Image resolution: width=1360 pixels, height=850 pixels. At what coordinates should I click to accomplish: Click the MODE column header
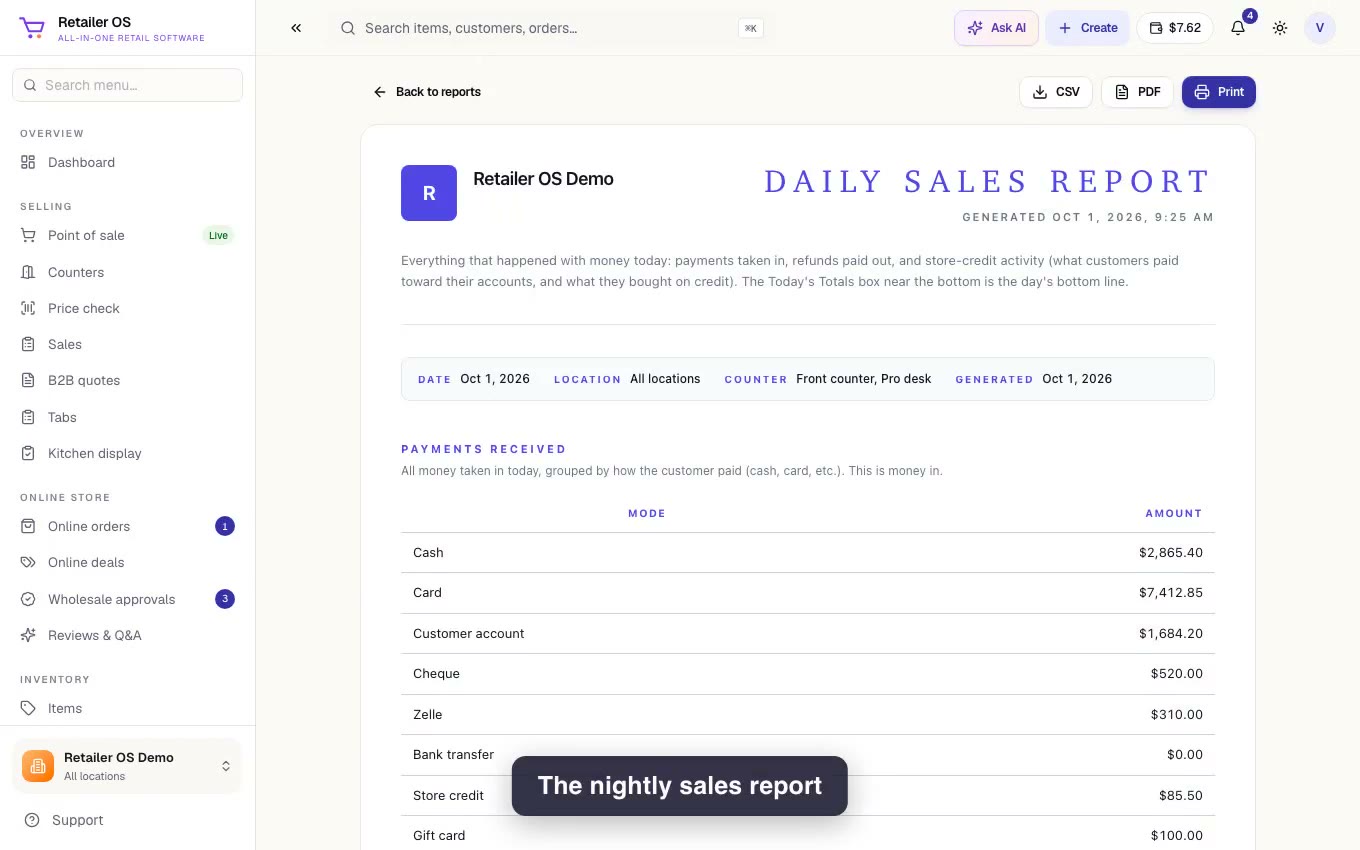tap(647, 513)
